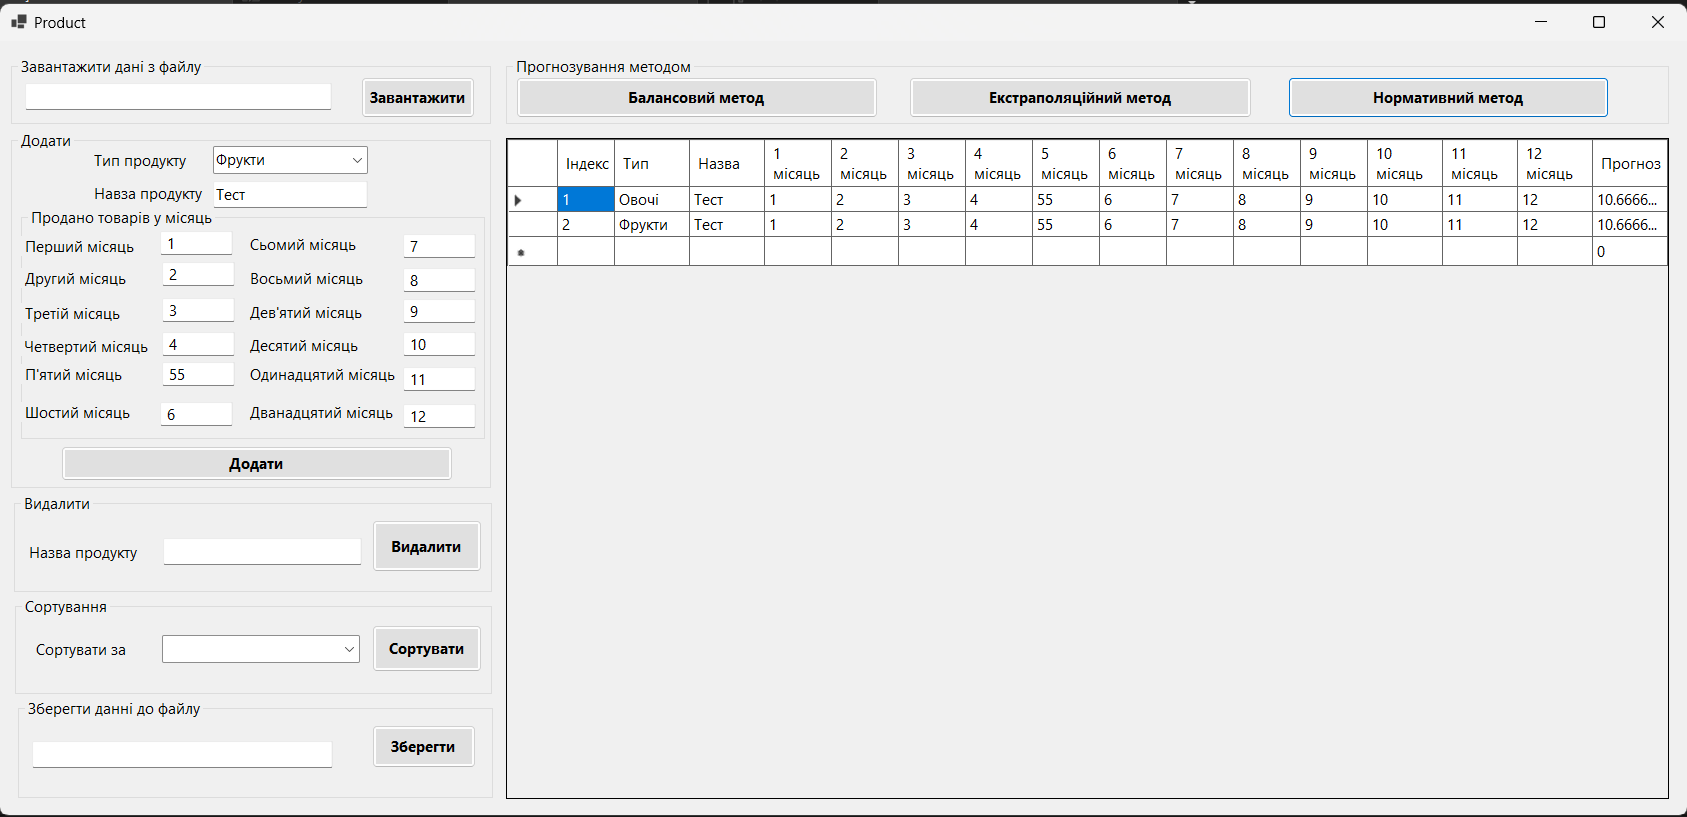Select forecast 10.6666 cell in Овочі row

1630,200
